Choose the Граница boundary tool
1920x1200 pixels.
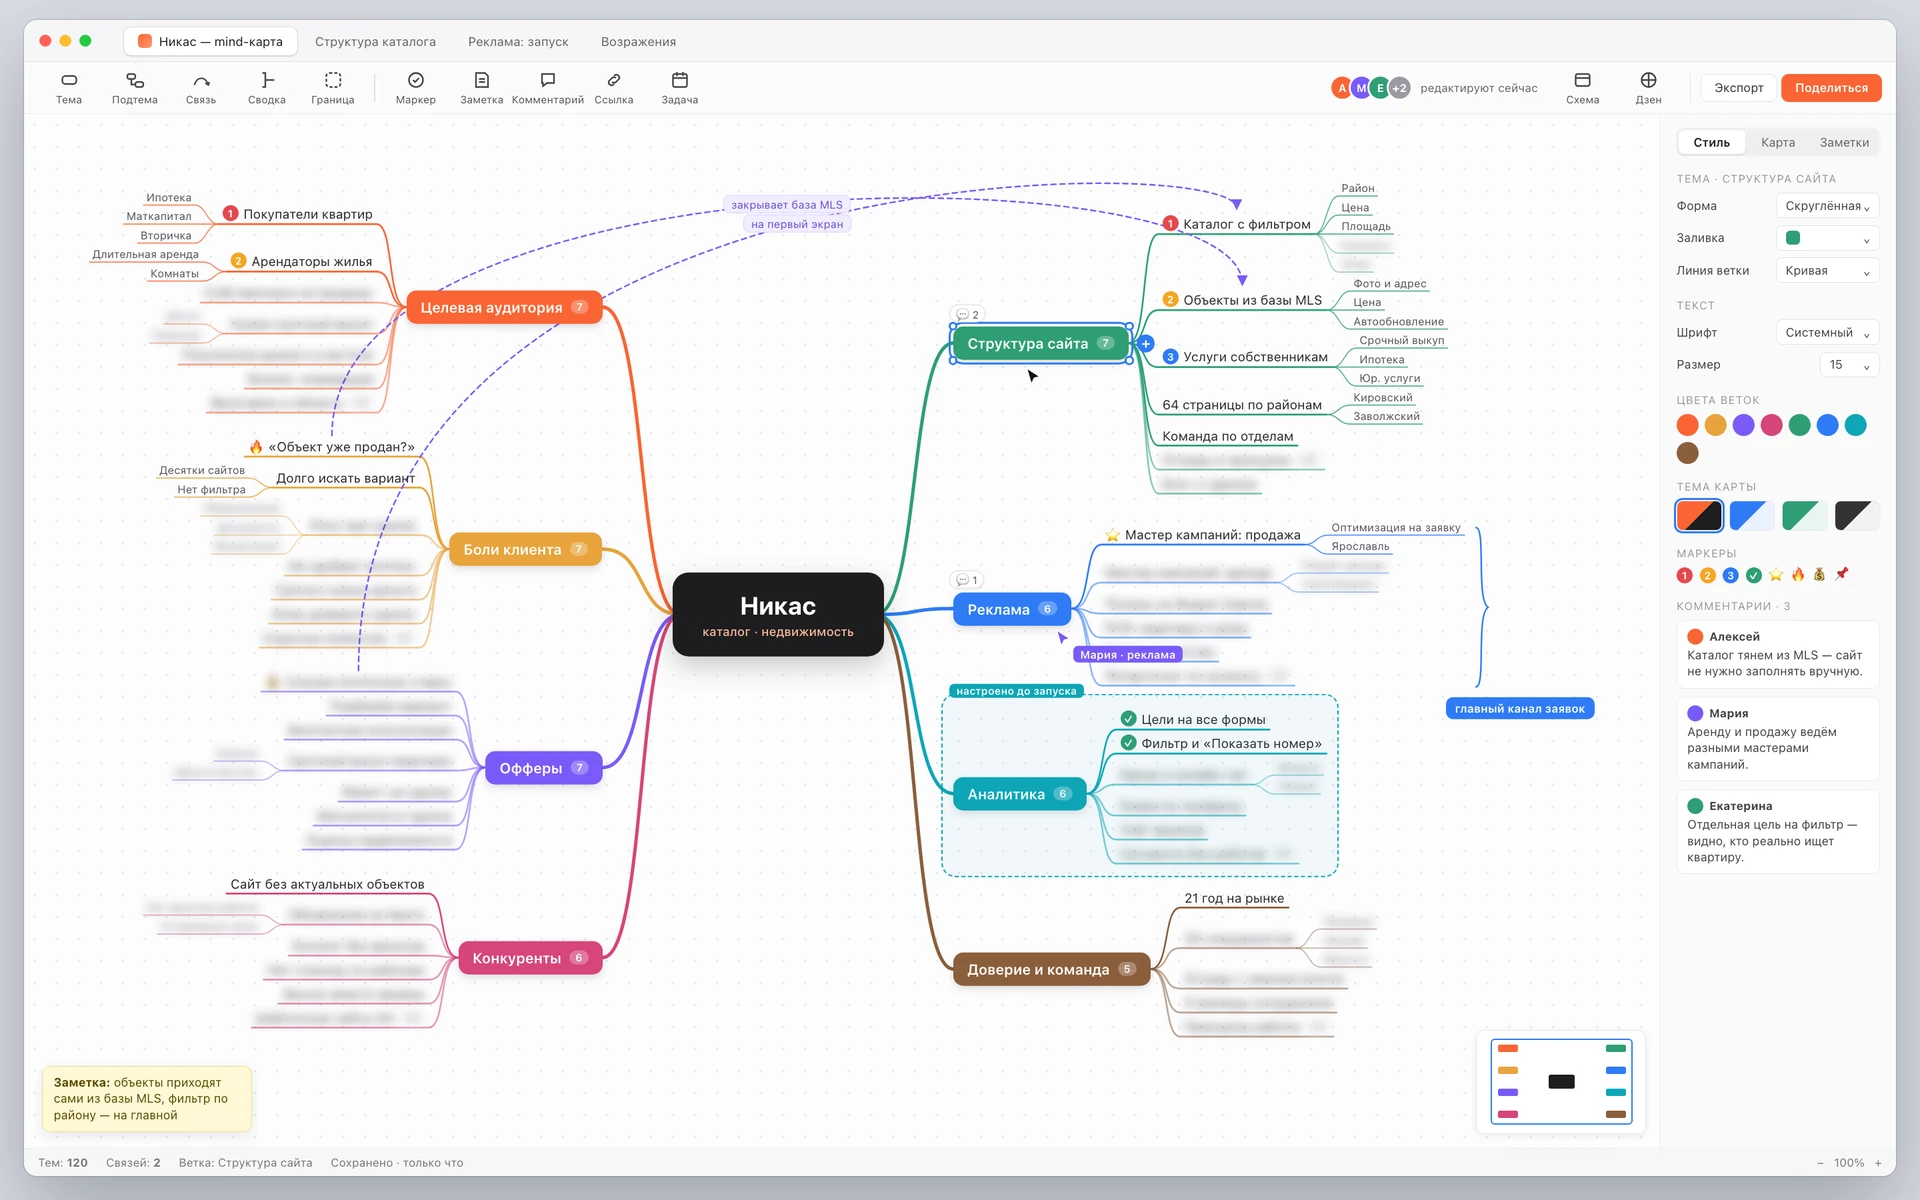tap(333, 88)
